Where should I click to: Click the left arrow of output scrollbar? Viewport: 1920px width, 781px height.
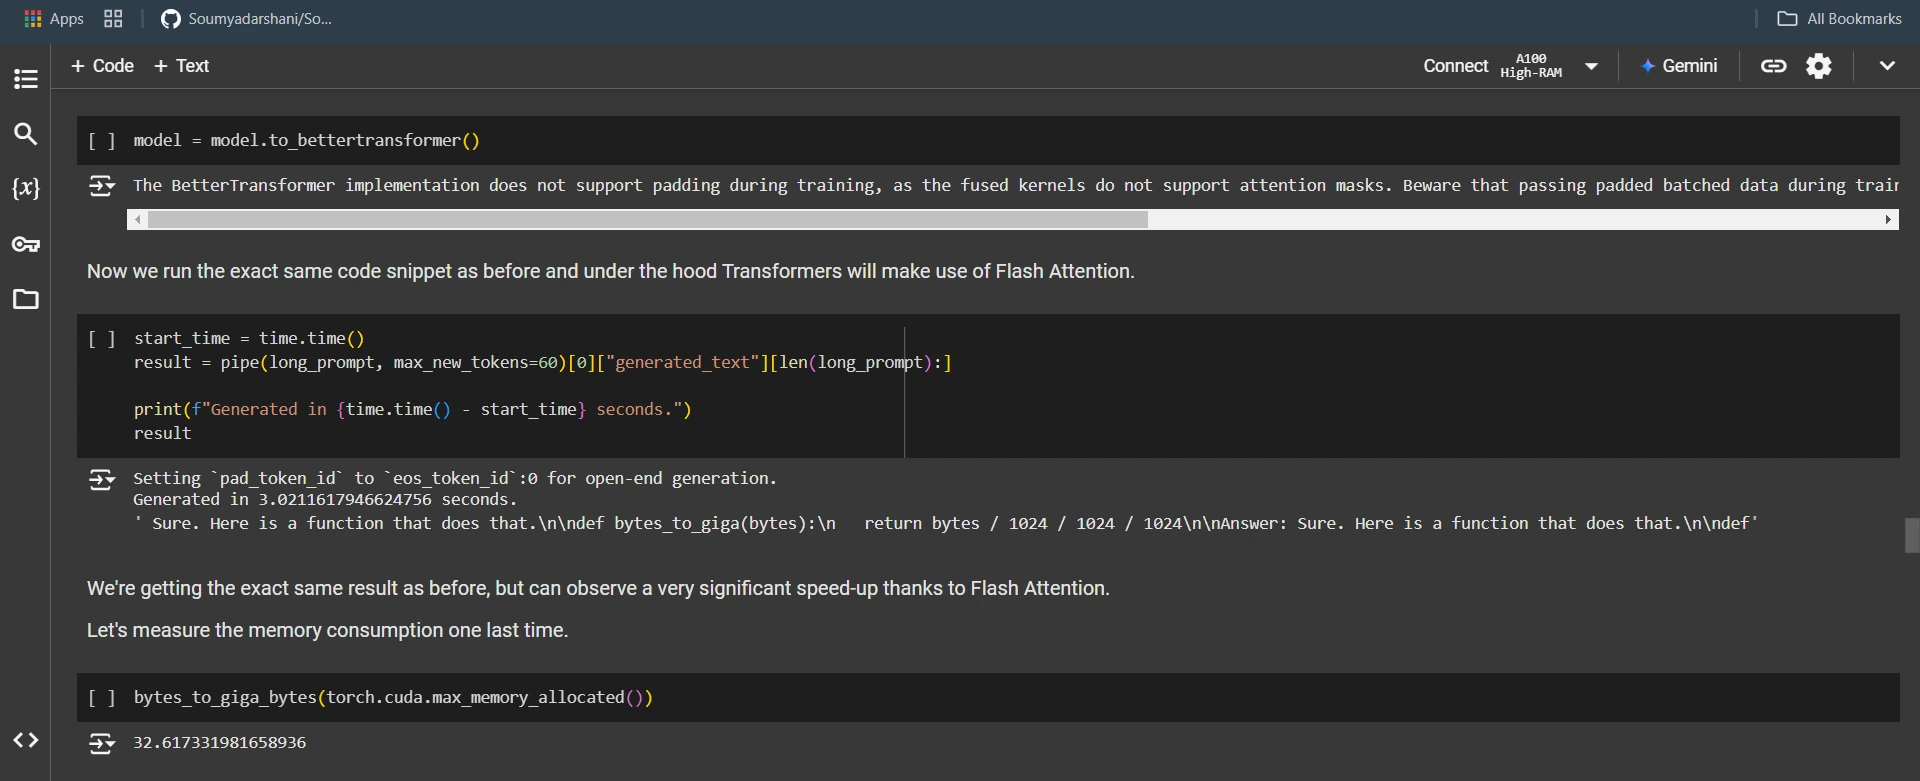[x=137, y=220]
